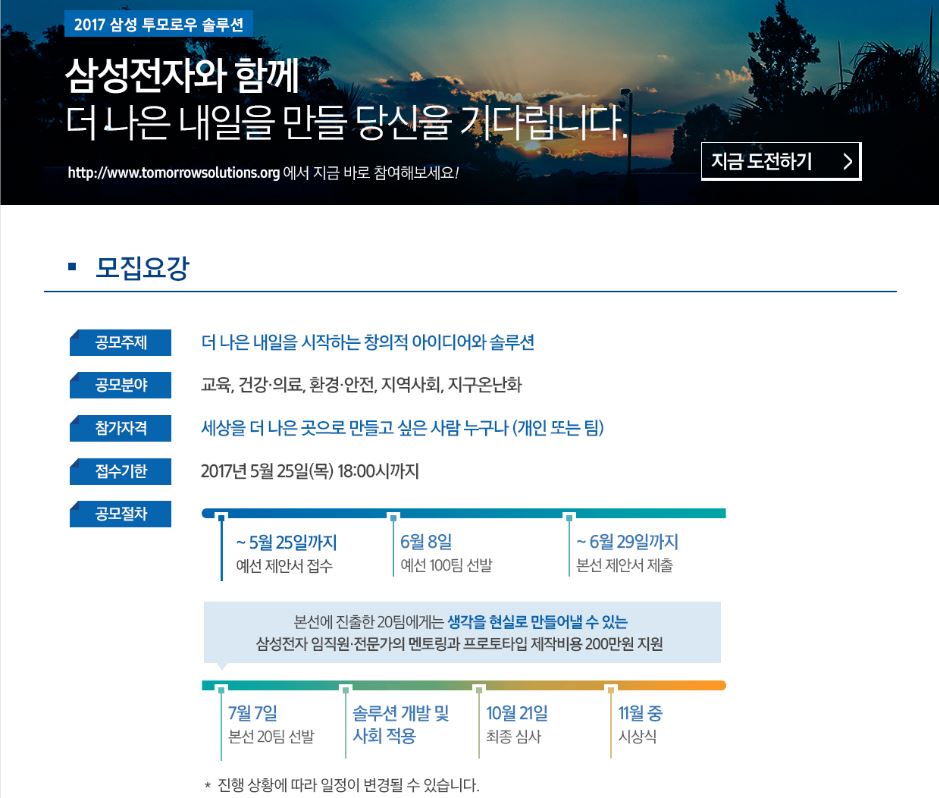939x798 pixels.
Task: Click the 10월 21일 timeline marker
Action: pos(479,690)
